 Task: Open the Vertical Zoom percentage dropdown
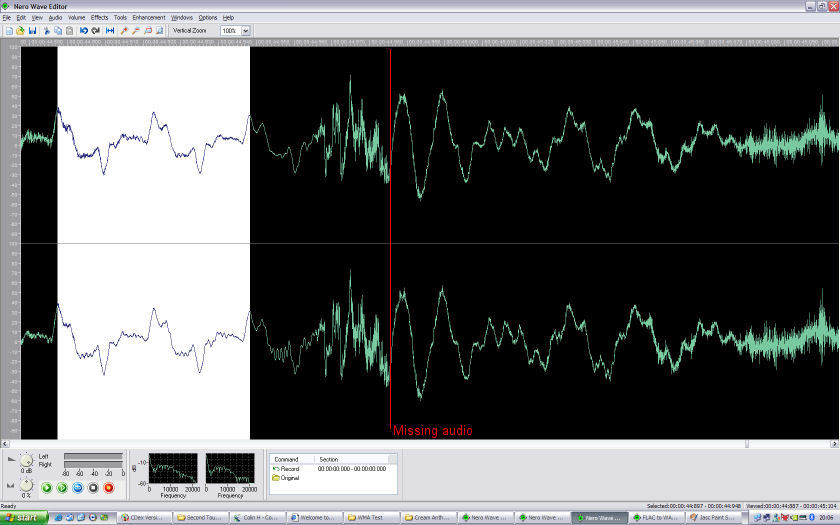point(246,31)
